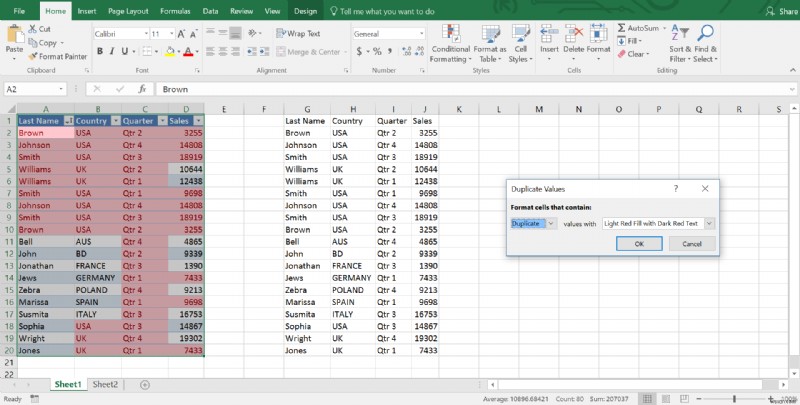Apply Percent Style format
This screenshot has width=800, height=405.
(377, 51)
